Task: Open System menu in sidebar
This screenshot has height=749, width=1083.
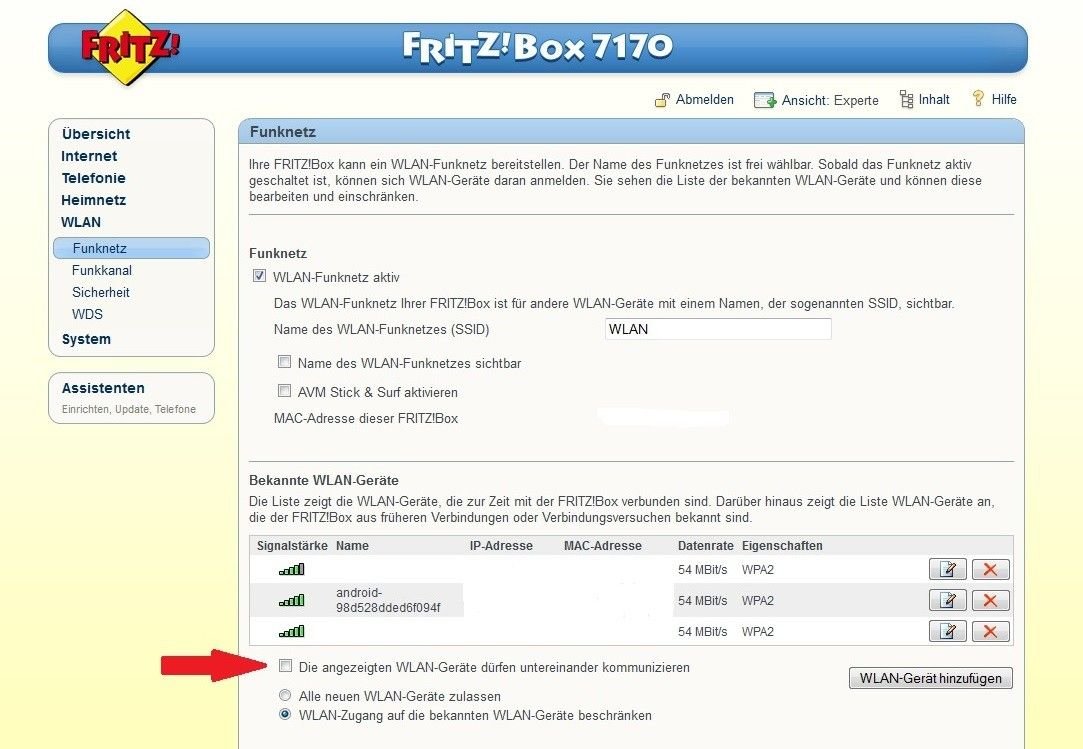Action: point(86,339)
